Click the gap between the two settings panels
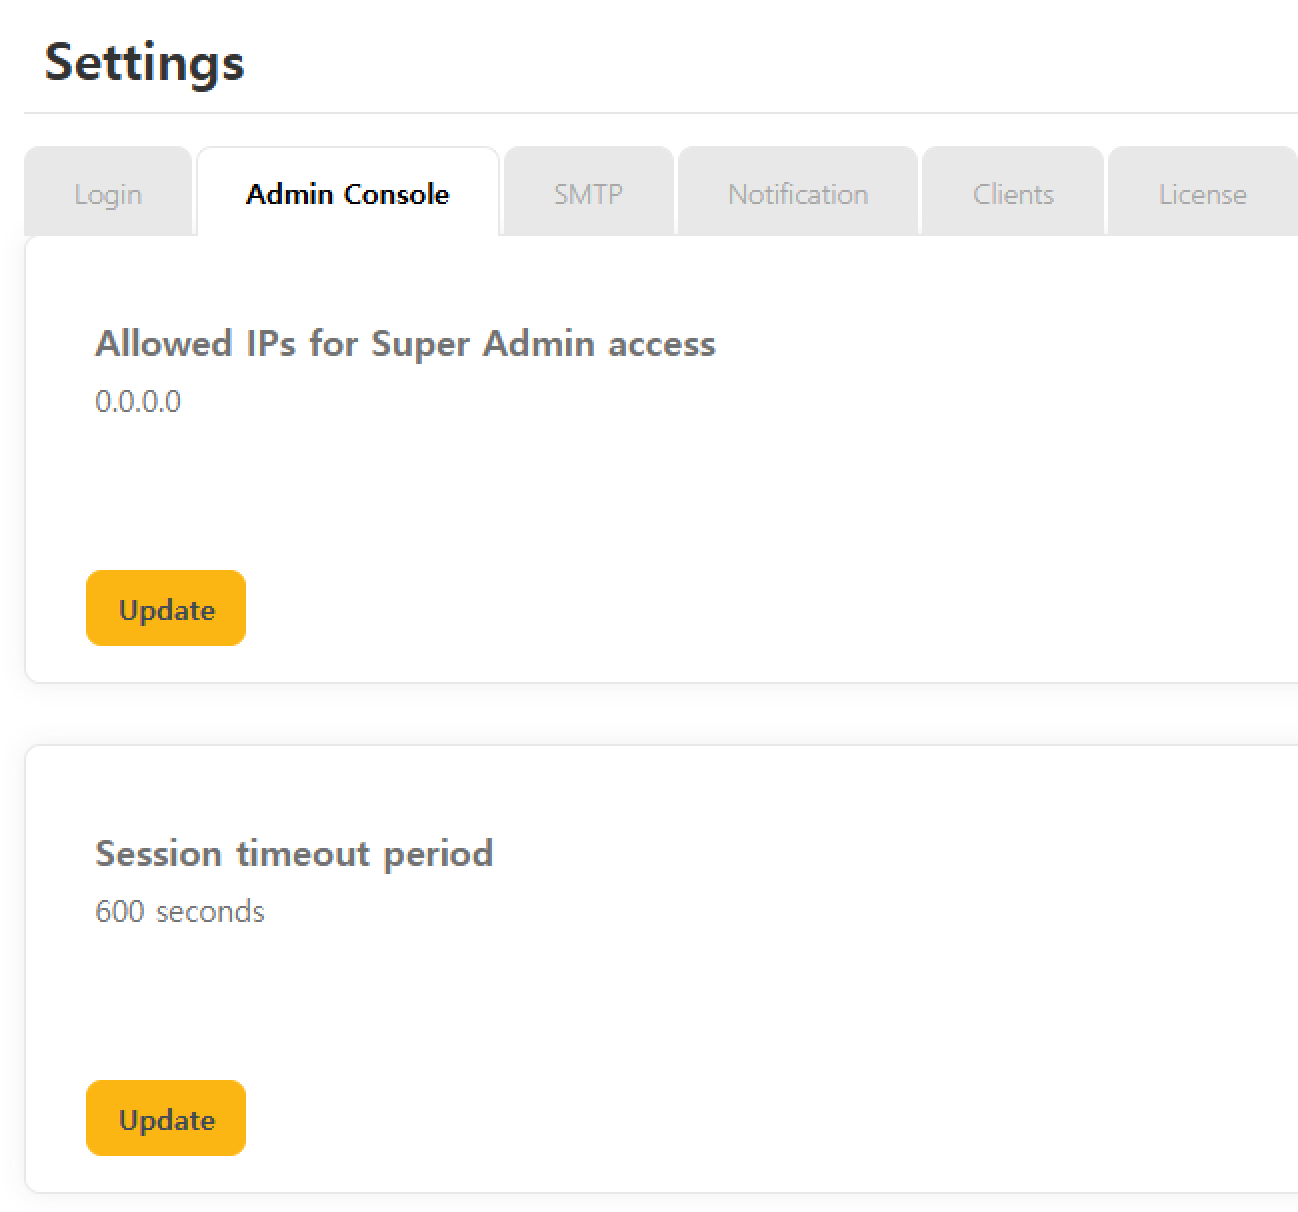The width and height of the screenshot is (1298, 1212). [x=660, y=714]
